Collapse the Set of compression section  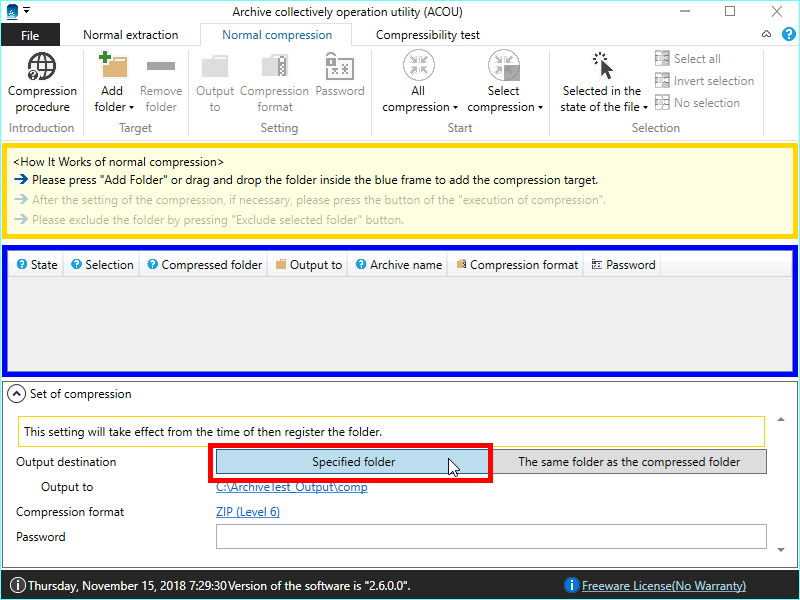17,394
